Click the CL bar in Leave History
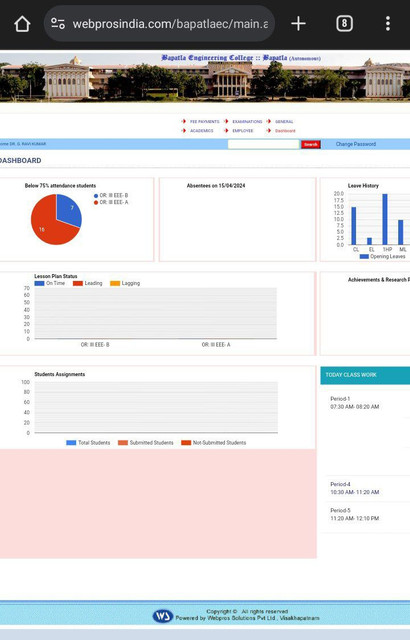The height and width of the screenshot is (640, 410). 354,226
